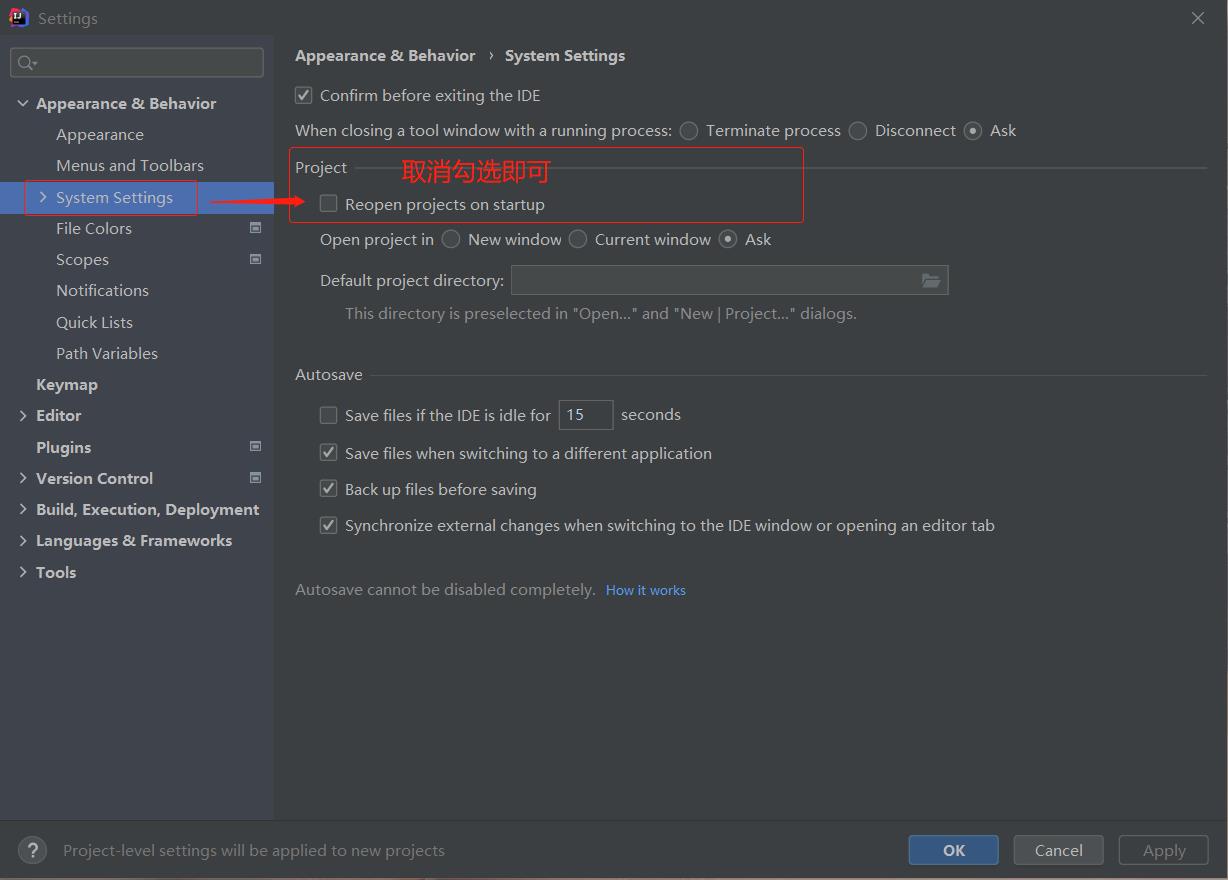Open folder browser for default project directory
Image resolution: width=1228 pixels, height=880 pixels.
[931, 280]
